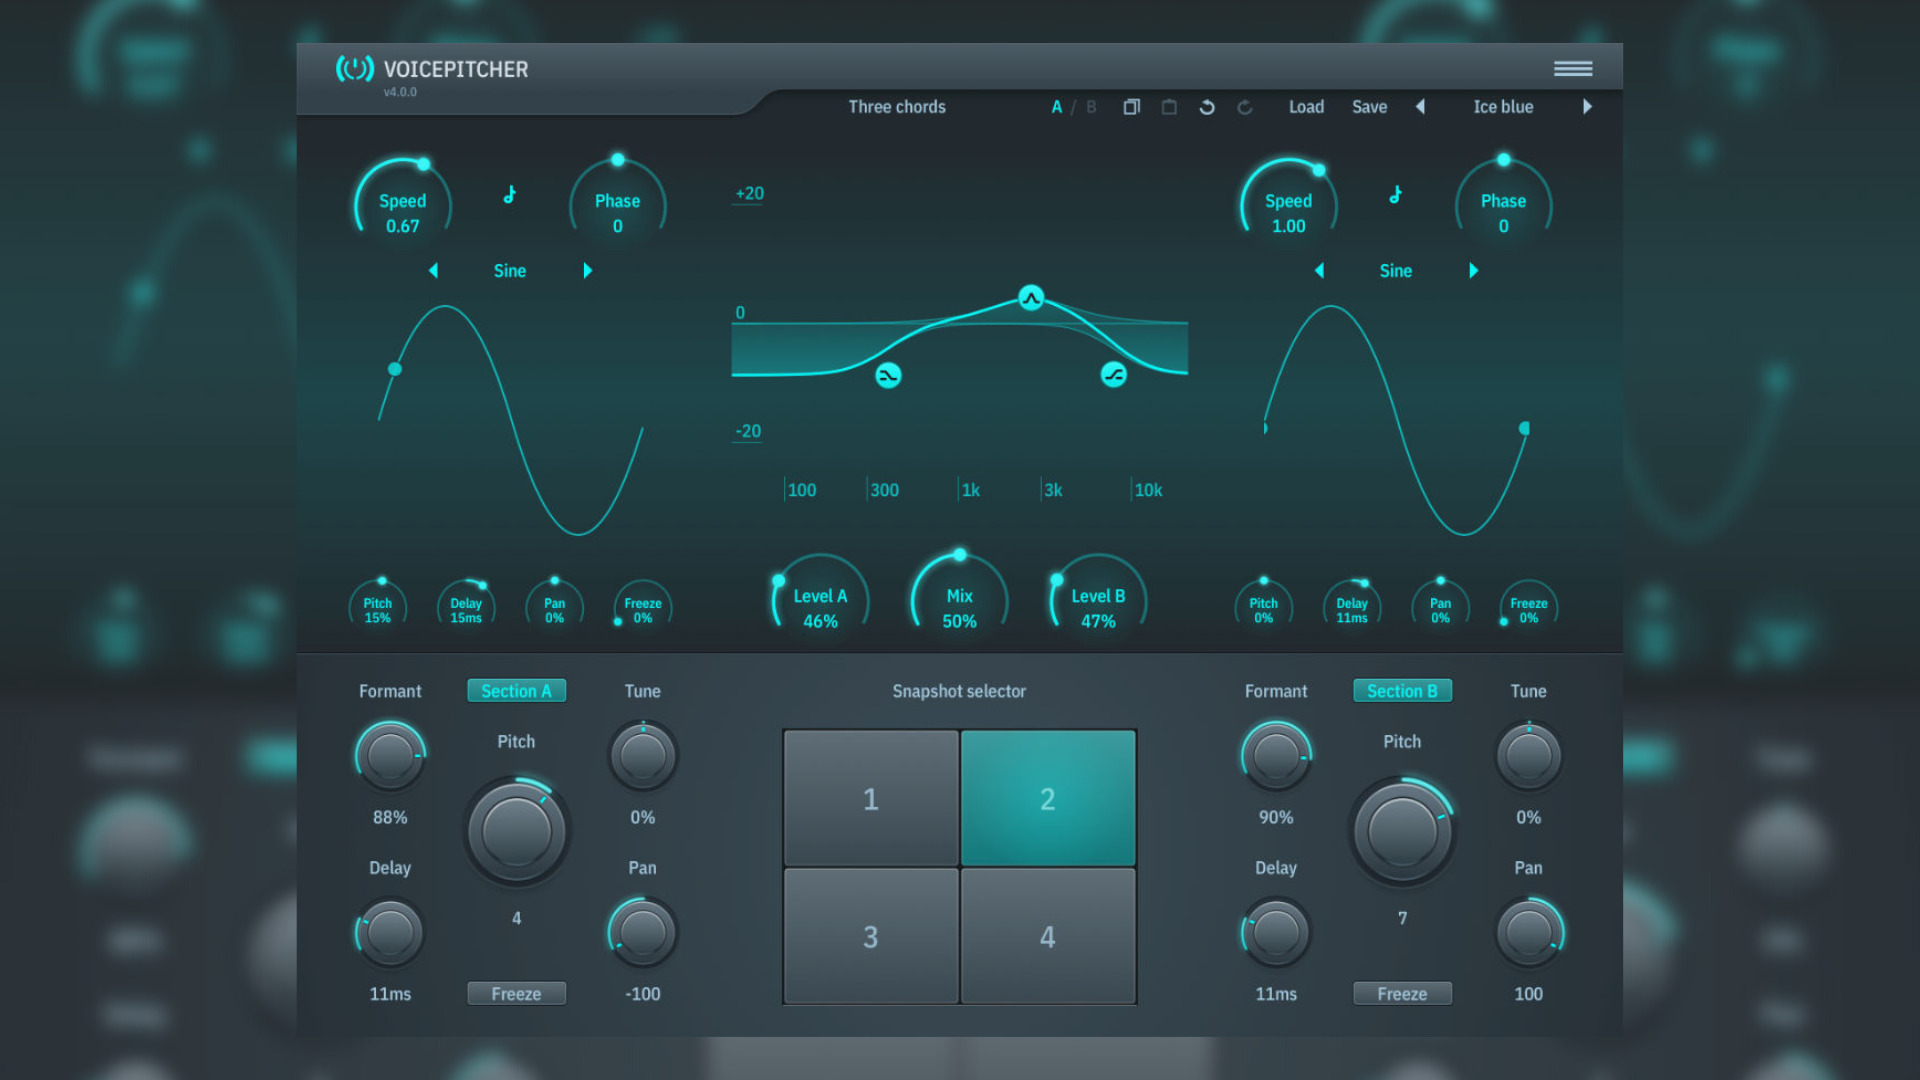This screenshot has width=1920, height=1080.
Task: Activate the Section B tab
Action: [x=1402, y=690]
